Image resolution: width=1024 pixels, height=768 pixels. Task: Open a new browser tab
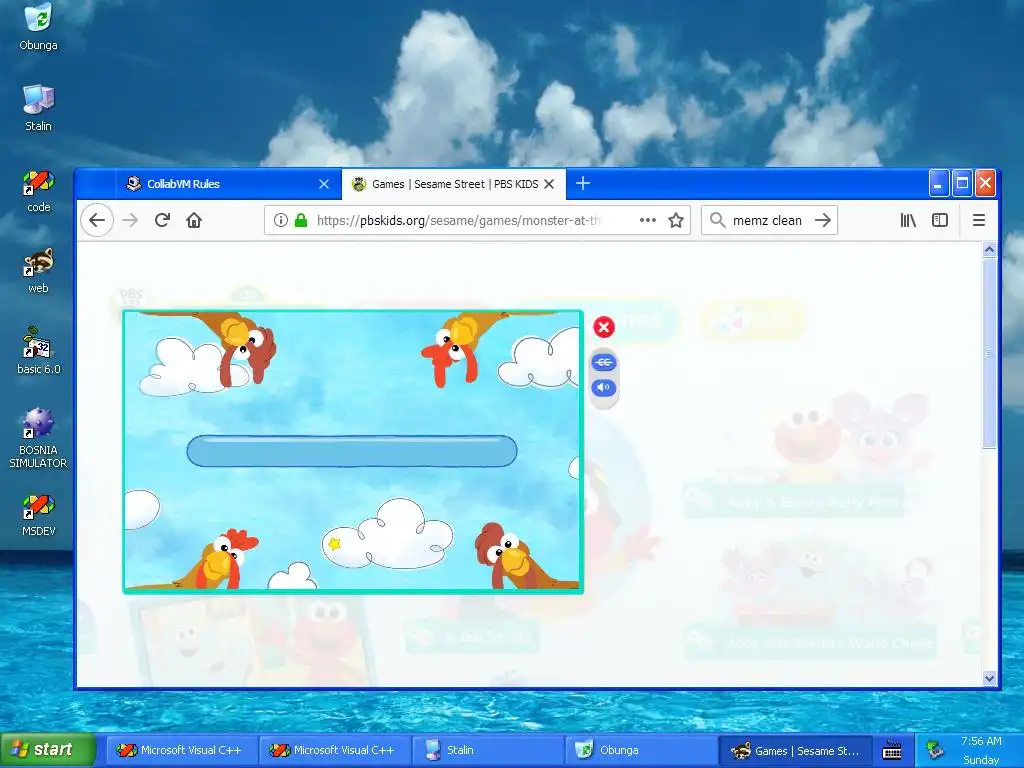[583, 184]
